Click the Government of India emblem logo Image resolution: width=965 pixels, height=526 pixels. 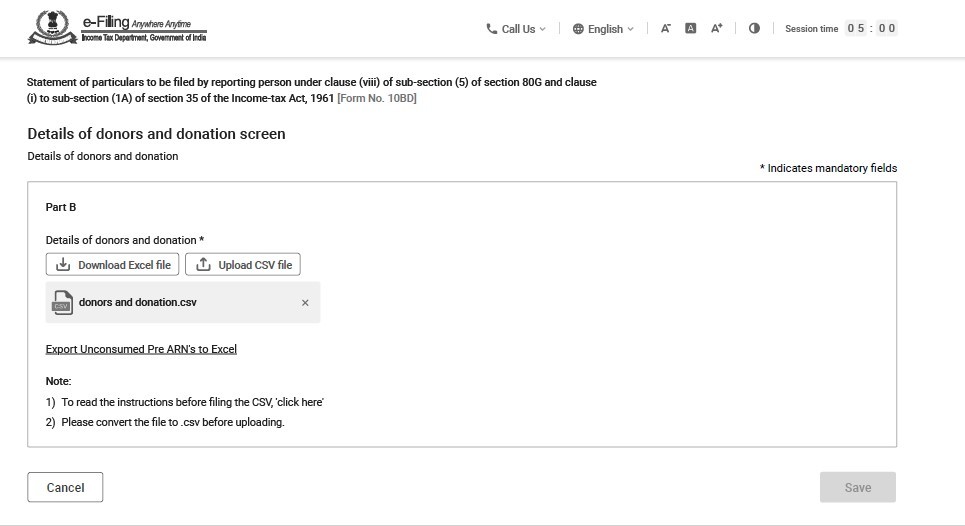tap(50, 28)
